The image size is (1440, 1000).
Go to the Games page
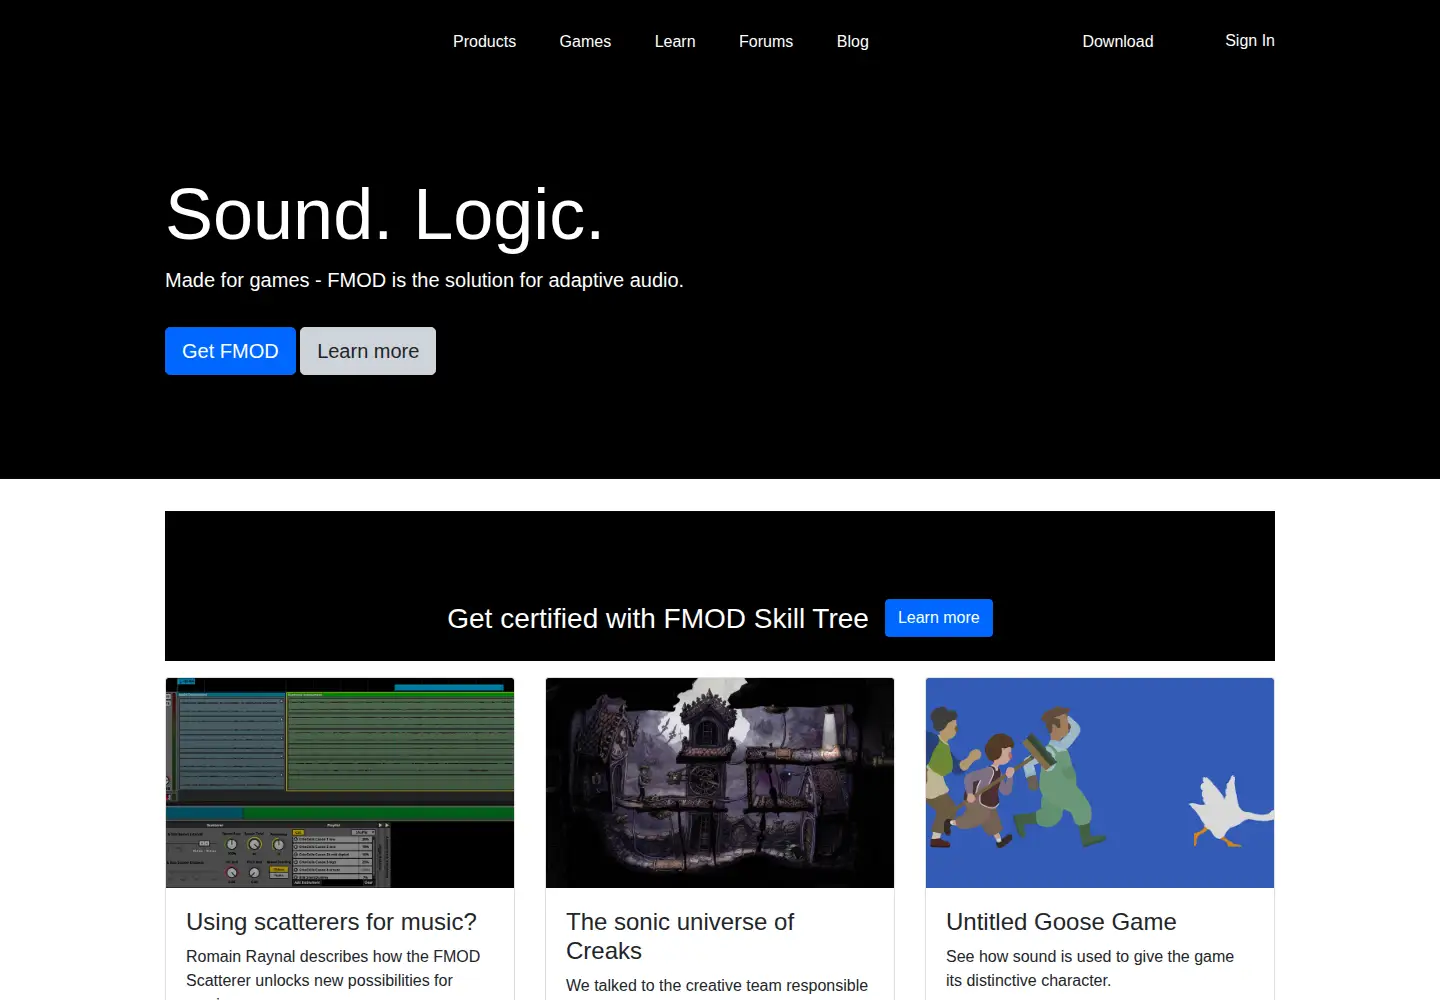pyautogui.click(x=585, y=41)
